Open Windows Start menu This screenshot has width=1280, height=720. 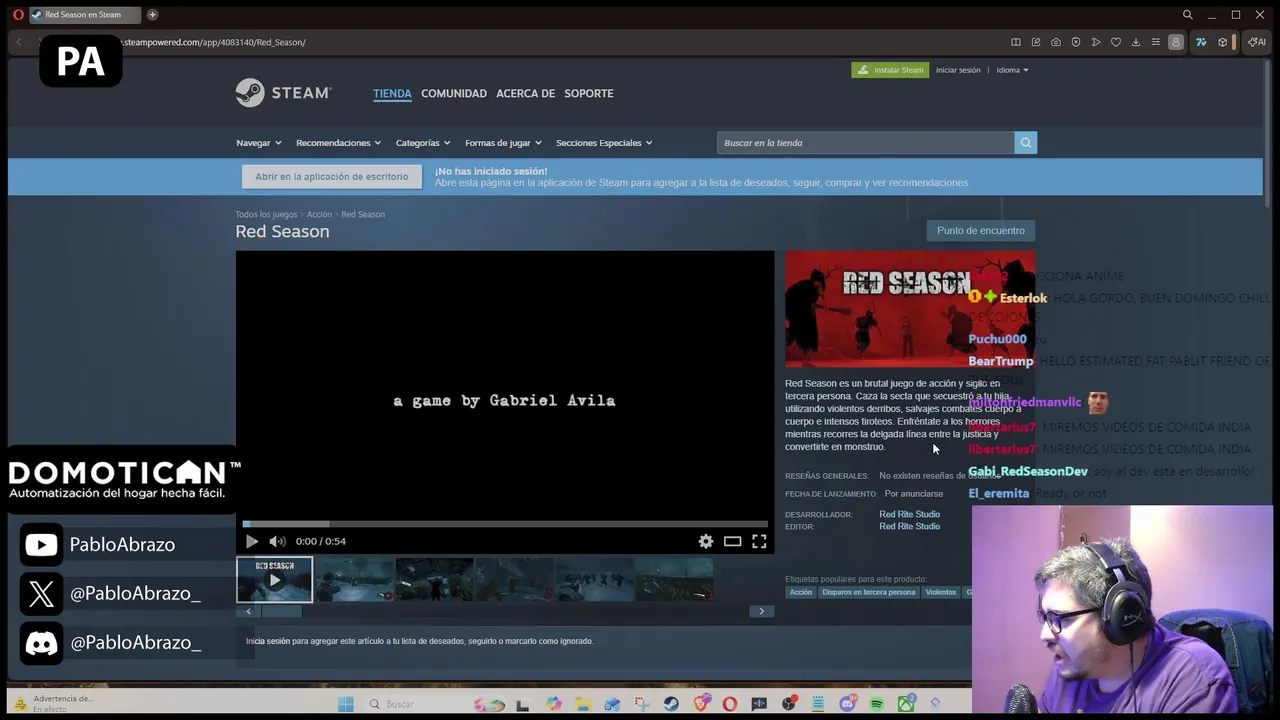coord(345,704)
